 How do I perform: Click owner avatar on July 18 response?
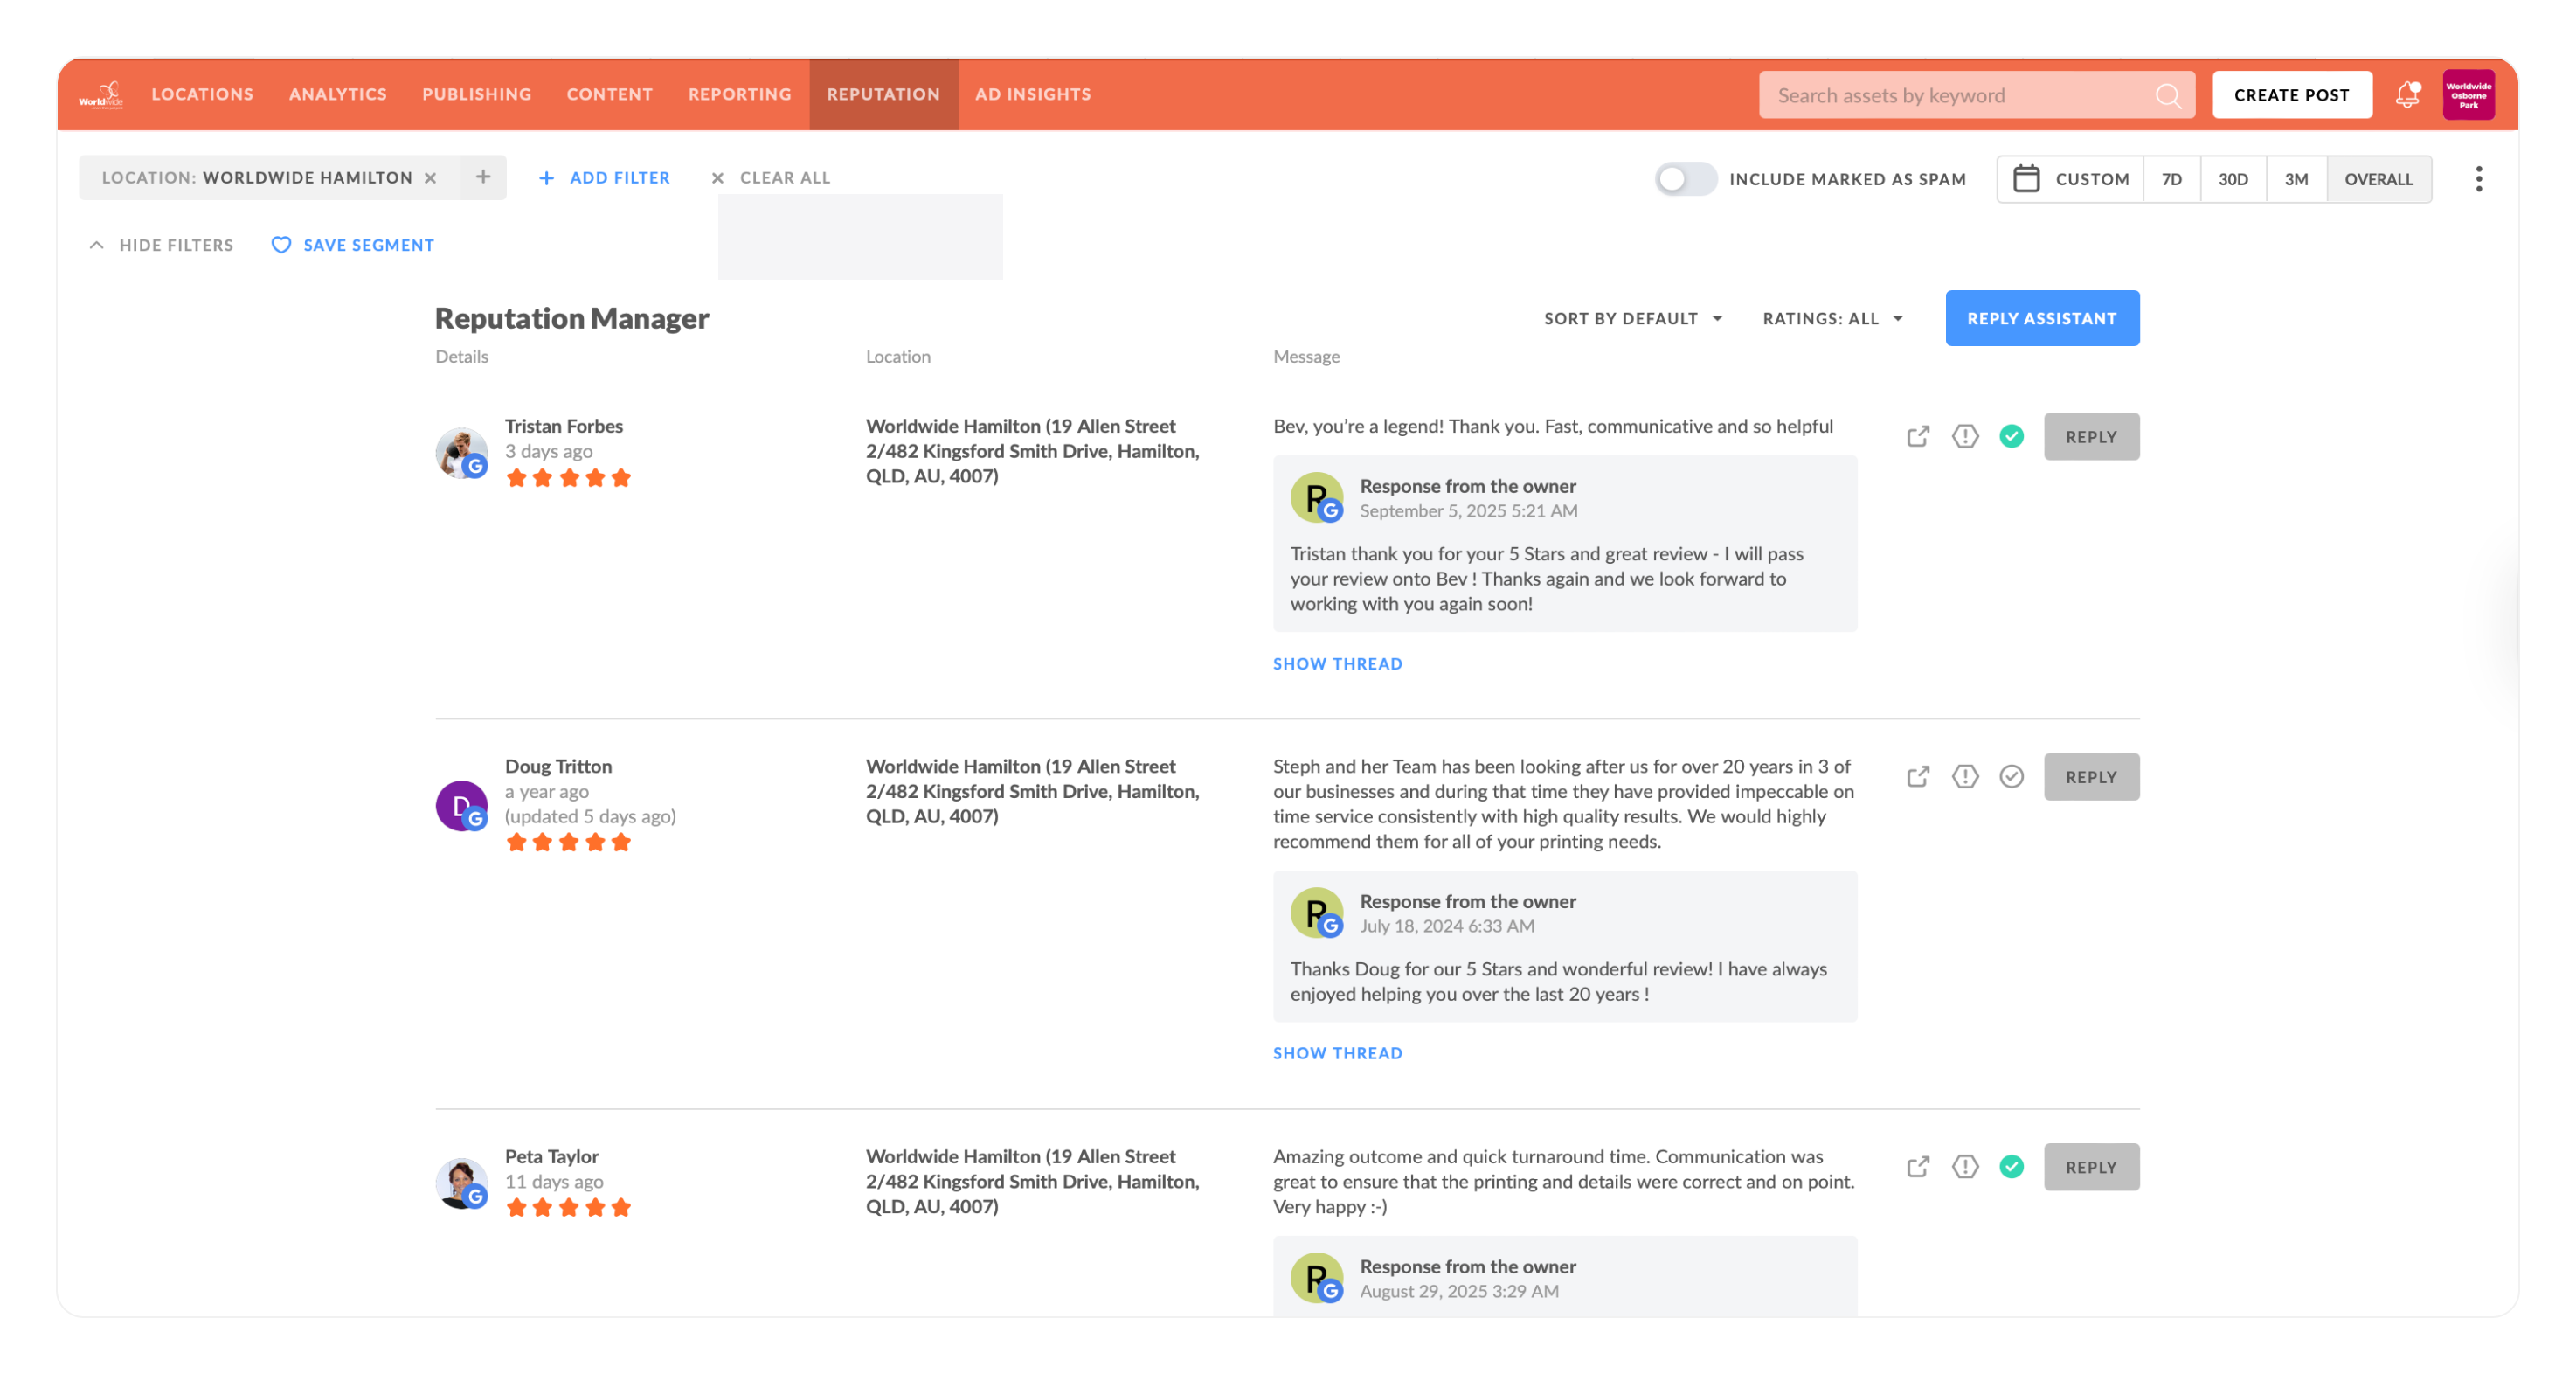coord(1316,913)
